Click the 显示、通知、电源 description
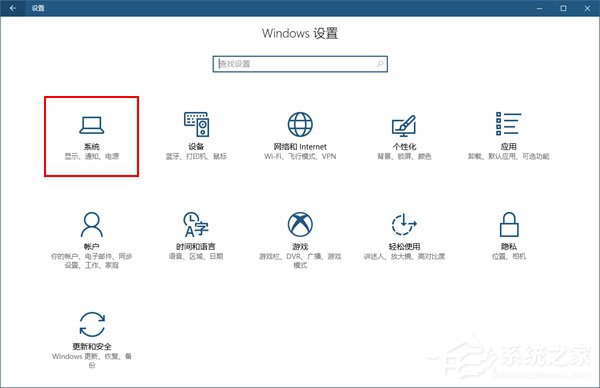The height and width of the screenshot is (388, 600). 91,156
